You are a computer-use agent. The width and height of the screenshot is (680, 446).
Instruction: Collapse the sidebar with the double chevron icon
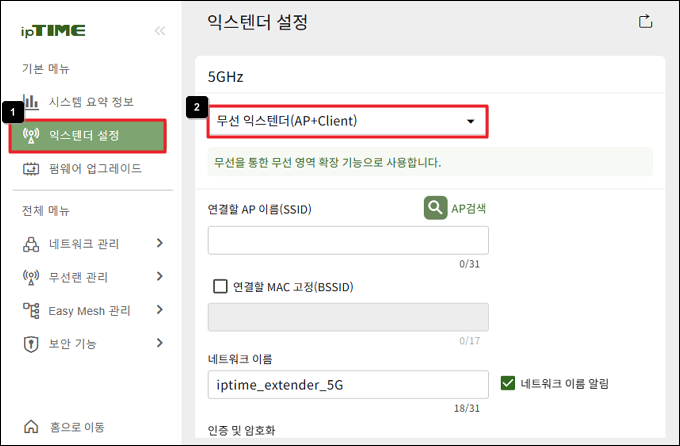tap(160, 31)
